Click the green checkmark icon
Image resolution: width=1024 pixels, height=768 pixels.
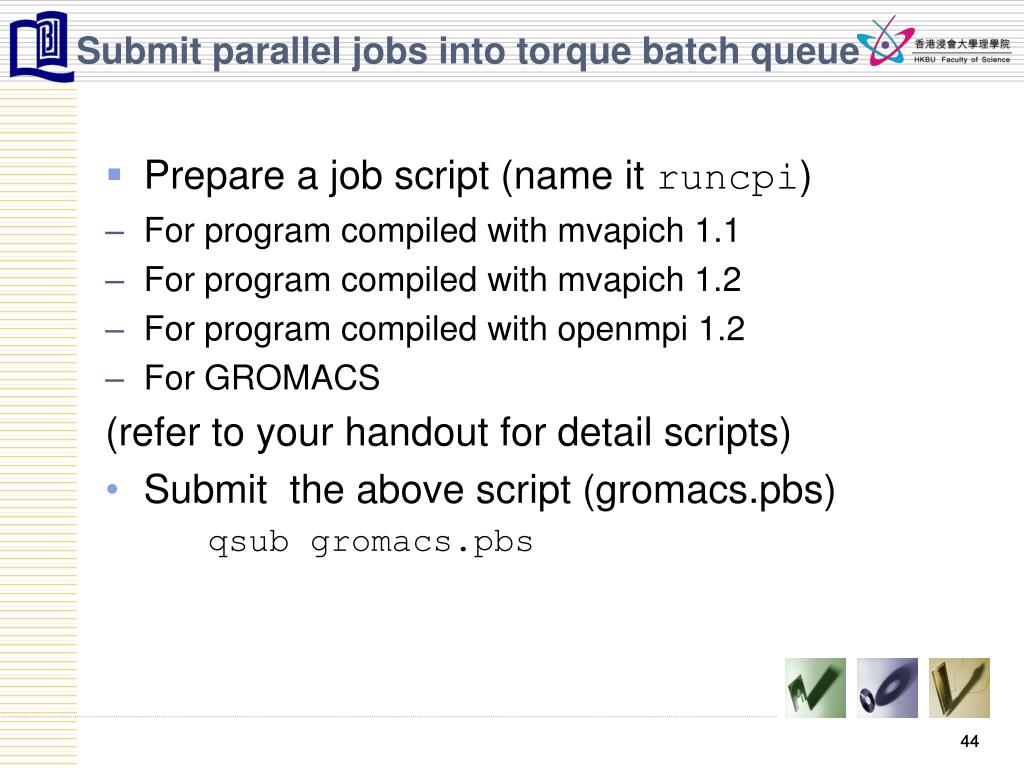click(815, 688)
